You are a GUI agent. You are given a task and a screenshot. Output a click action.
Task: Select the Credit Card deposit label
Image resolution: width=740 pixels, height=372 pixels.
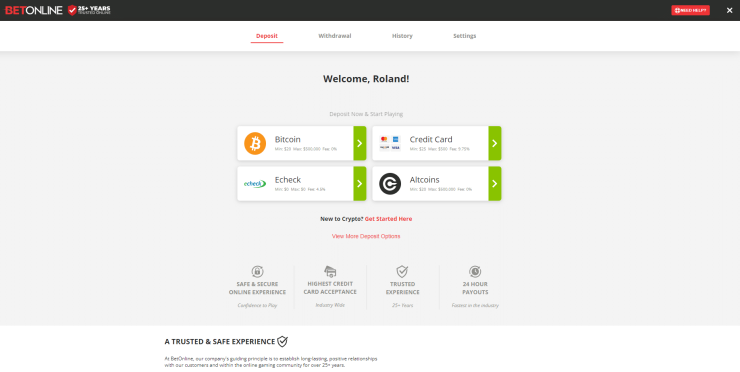tap(431, 139)
